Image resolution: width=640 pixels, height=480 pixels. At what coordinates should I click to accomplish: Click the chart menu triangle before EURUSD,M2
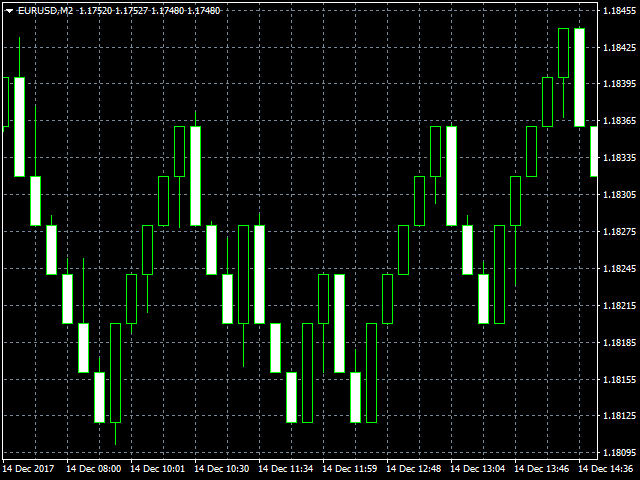coord(9,11)
